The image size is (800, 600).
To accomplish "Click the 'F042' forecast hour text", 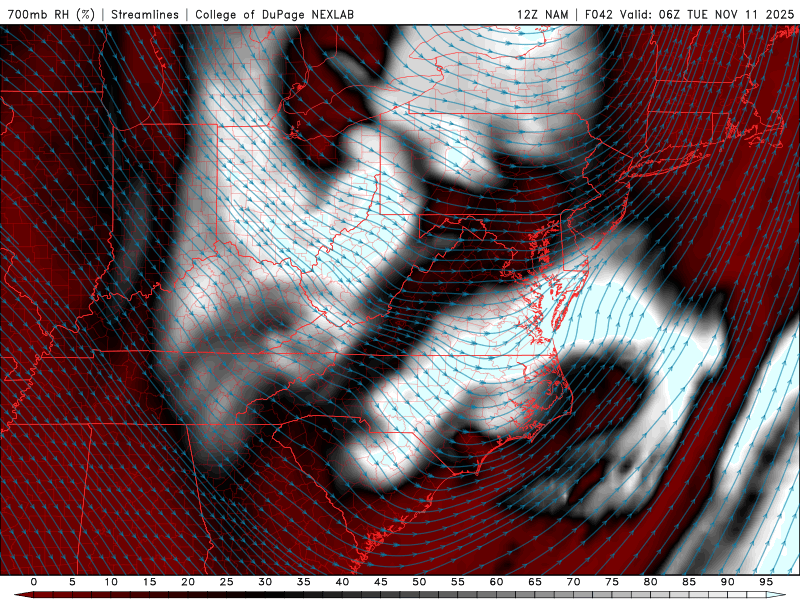I will pos(598,14).
